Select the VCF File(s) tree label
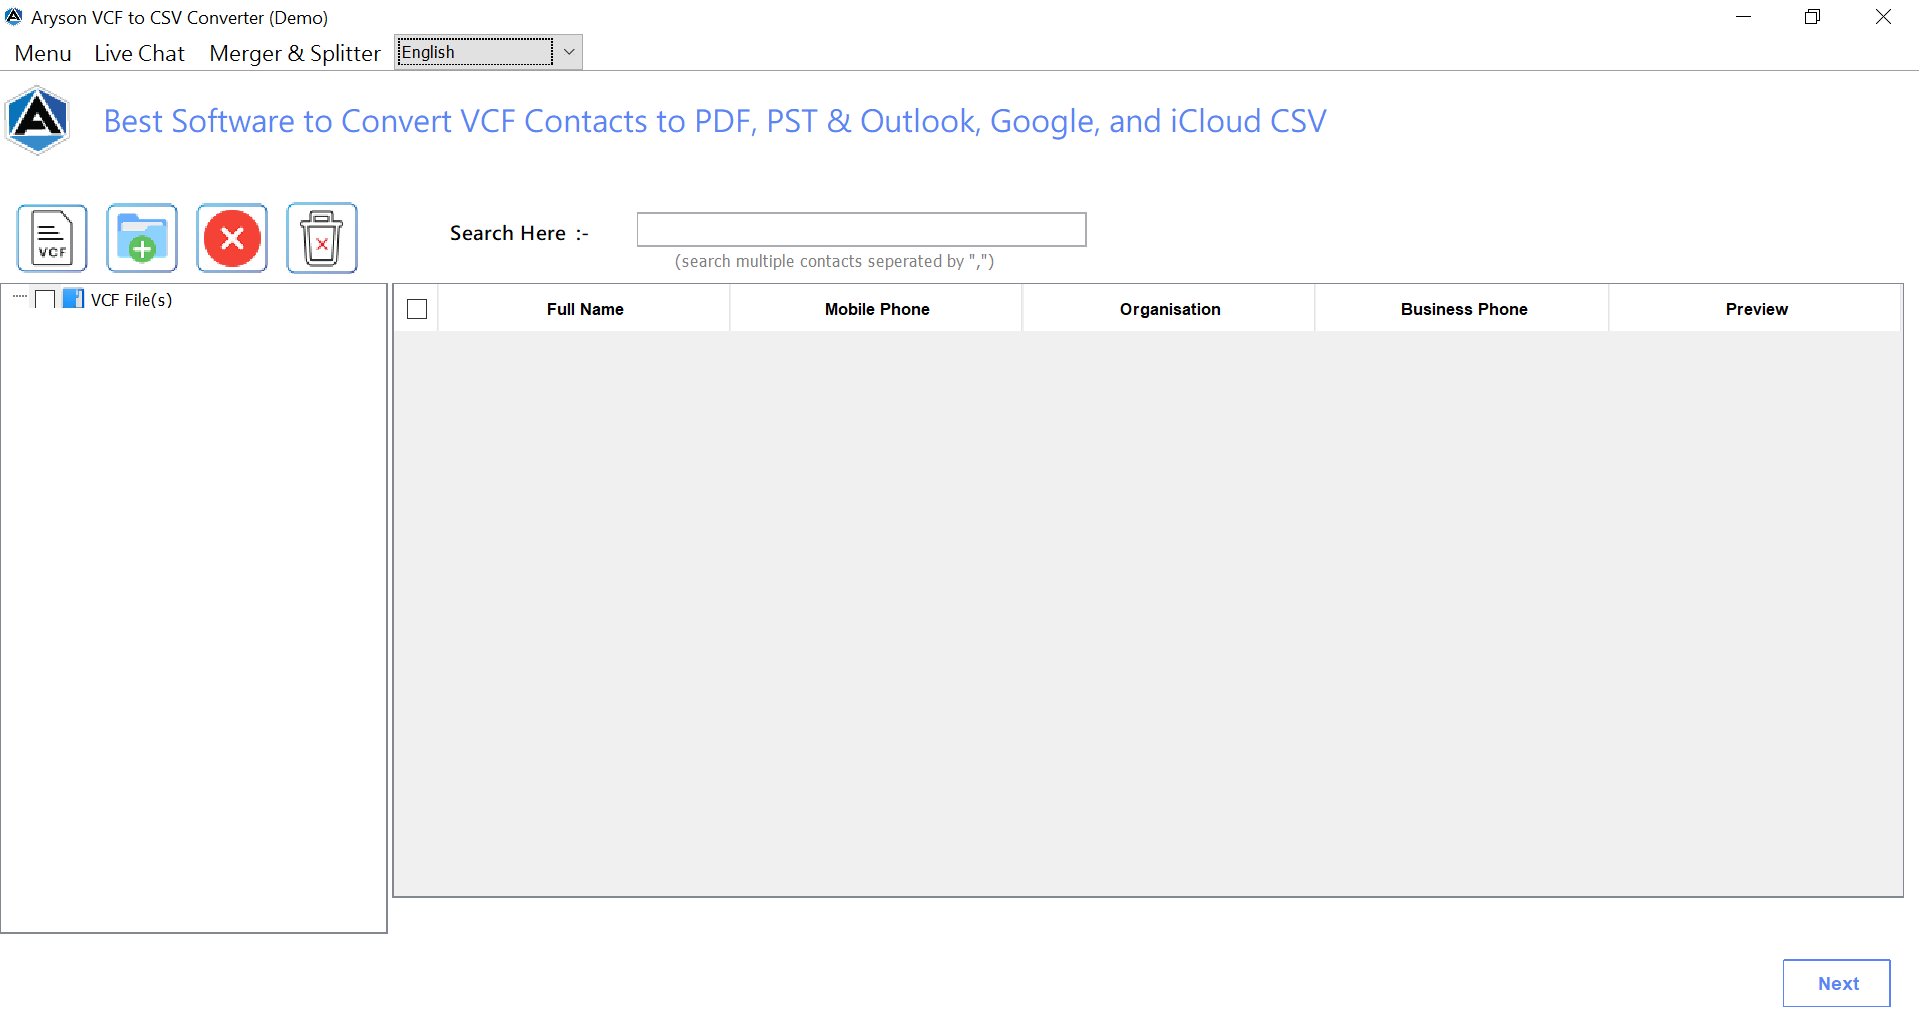The width and height of the screenshot is (1919, 1013). coord(131,300)
